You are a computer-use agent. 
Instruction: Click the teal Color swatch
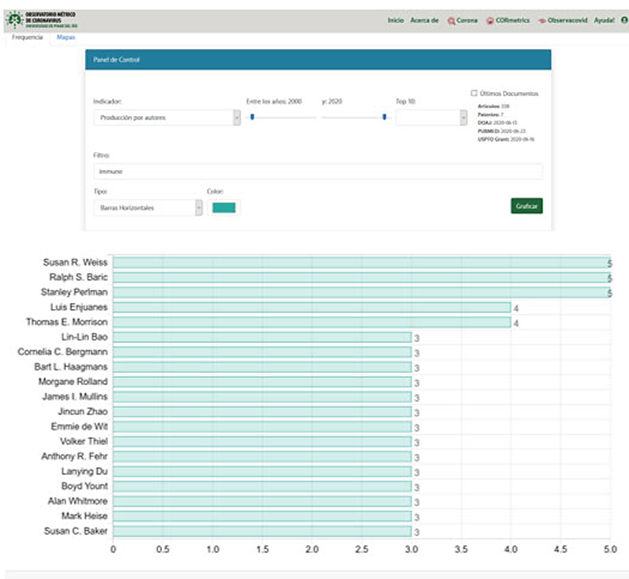click(x=224, y=207)
